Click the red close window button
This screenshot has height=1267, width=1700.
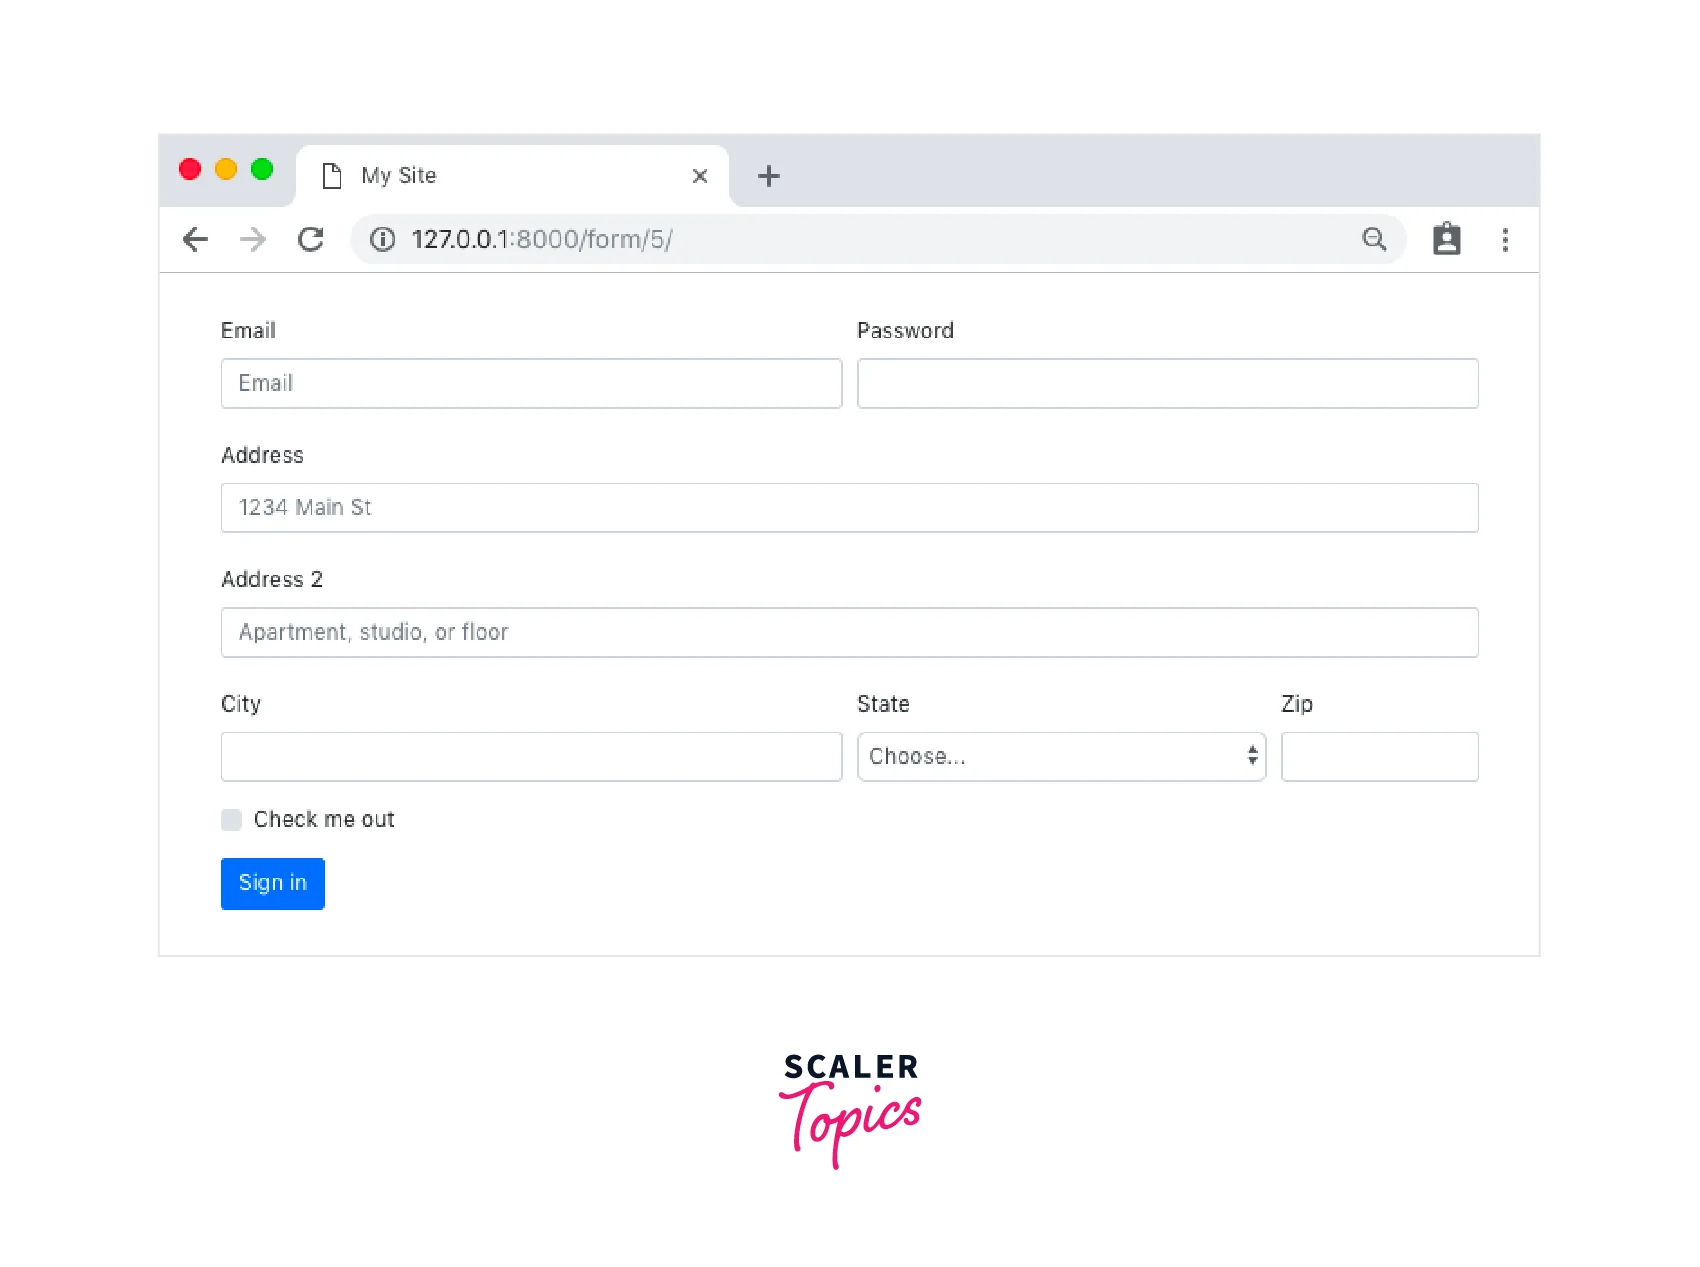pos(190,170)
